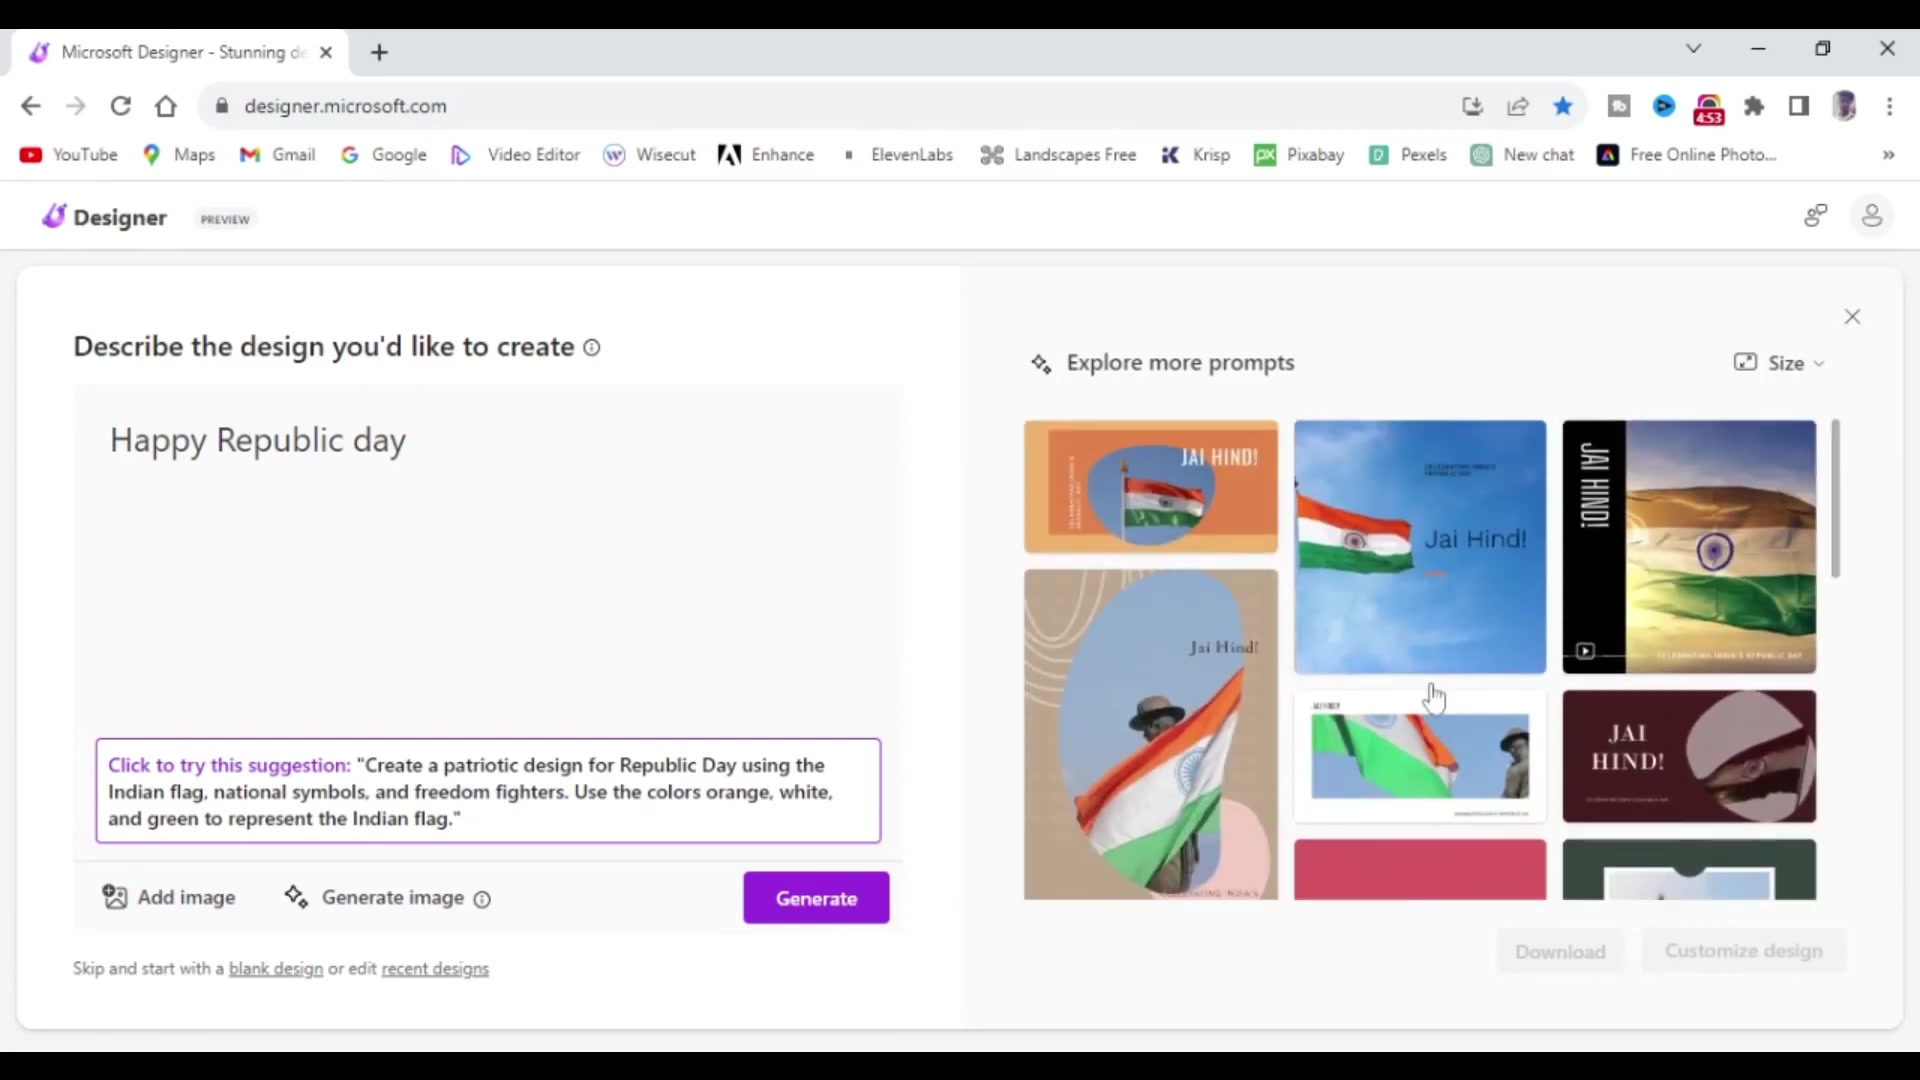Select the white framed flag and soldier design
The height and width of the screenshot is (1080, 1920).
tap(1420, 757)
